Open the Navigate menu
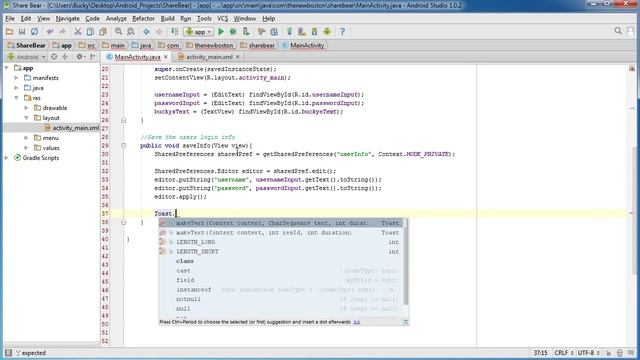This screenshot has width=640, height=360. coord(68,18)
